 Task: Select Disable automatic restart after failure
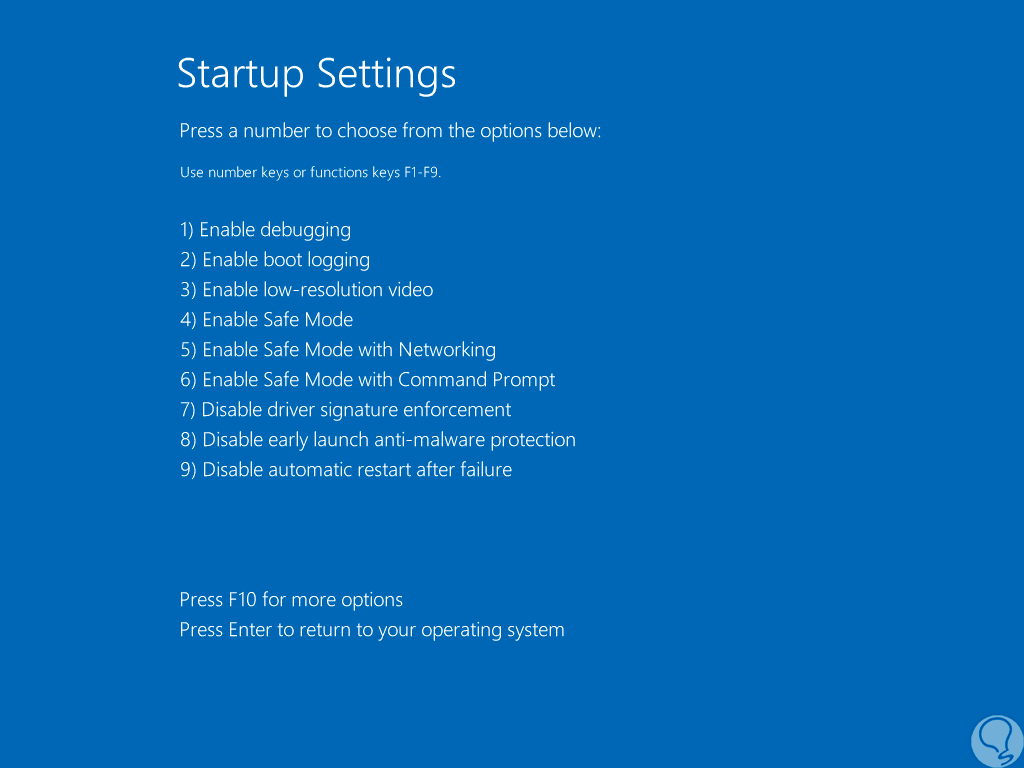[346, 470]
